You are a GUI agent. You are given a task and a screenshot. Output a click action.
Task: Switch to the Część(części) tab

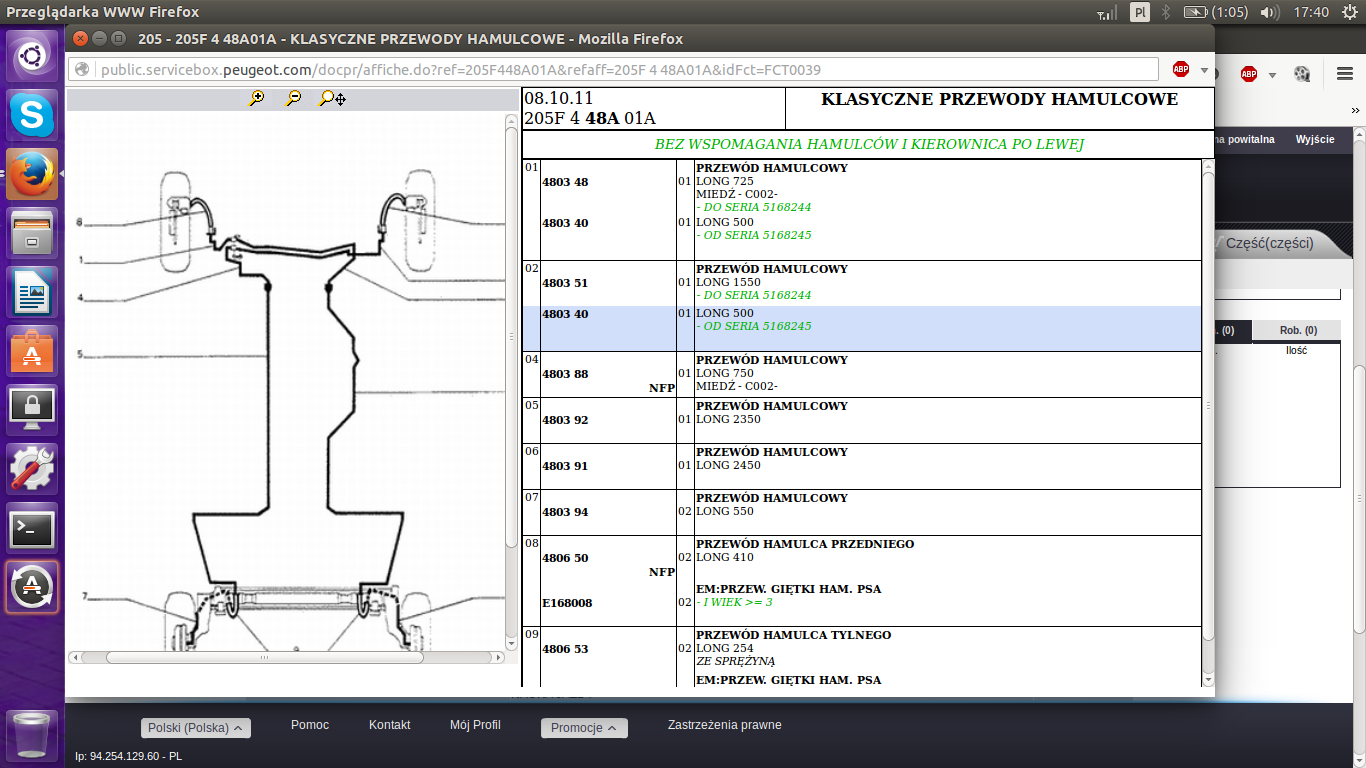coord(1269,243)
